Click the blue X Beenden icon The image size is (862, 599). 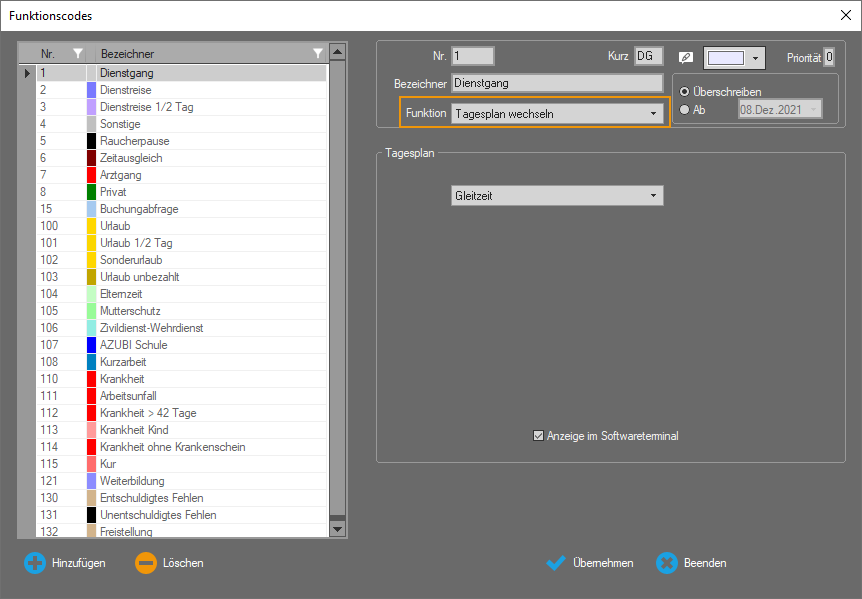(667, 563)
